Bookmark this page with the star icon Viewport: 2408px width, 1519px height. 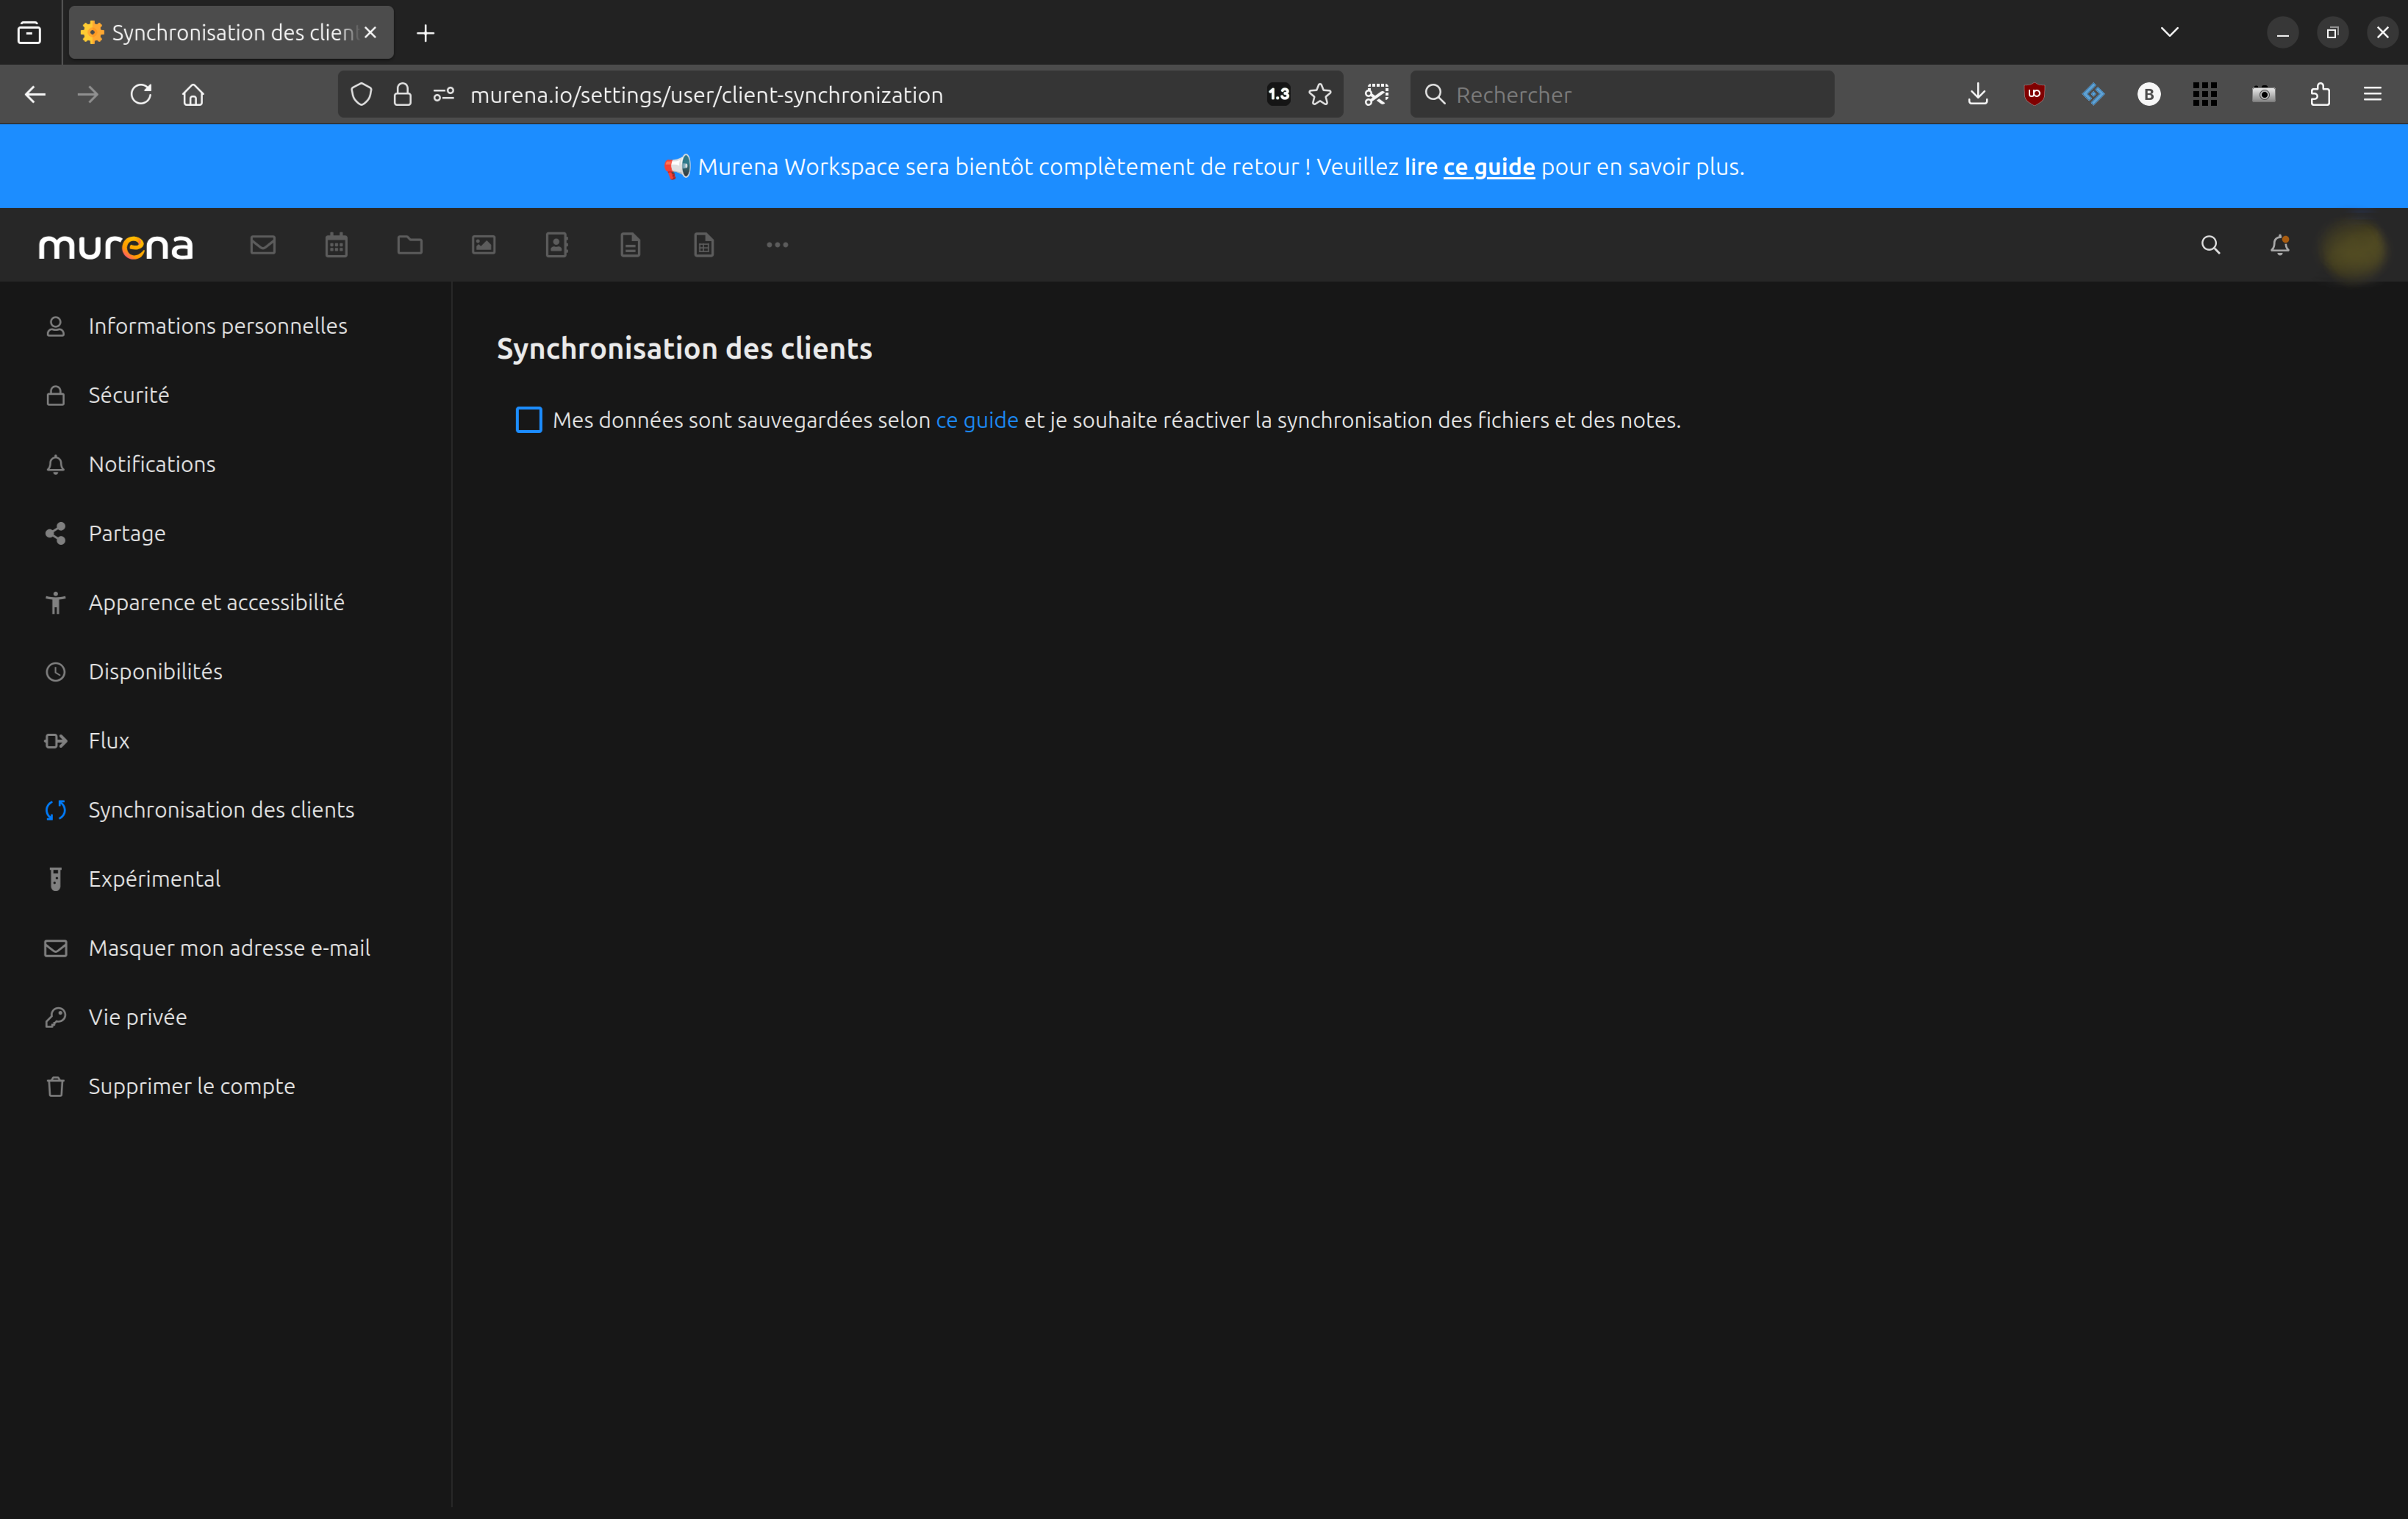[x=1320, y=94]
